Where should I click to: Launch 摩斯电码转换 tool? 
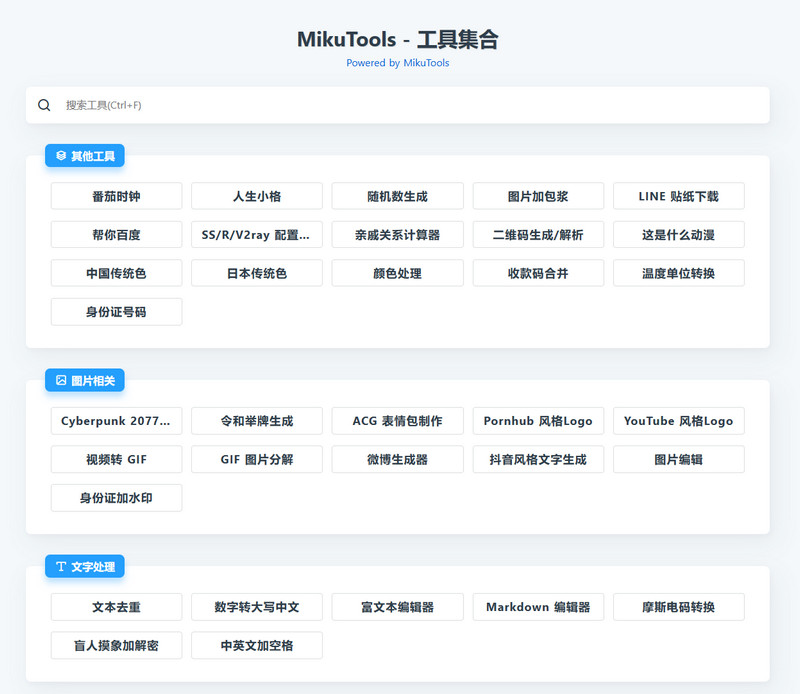point(678,607)
